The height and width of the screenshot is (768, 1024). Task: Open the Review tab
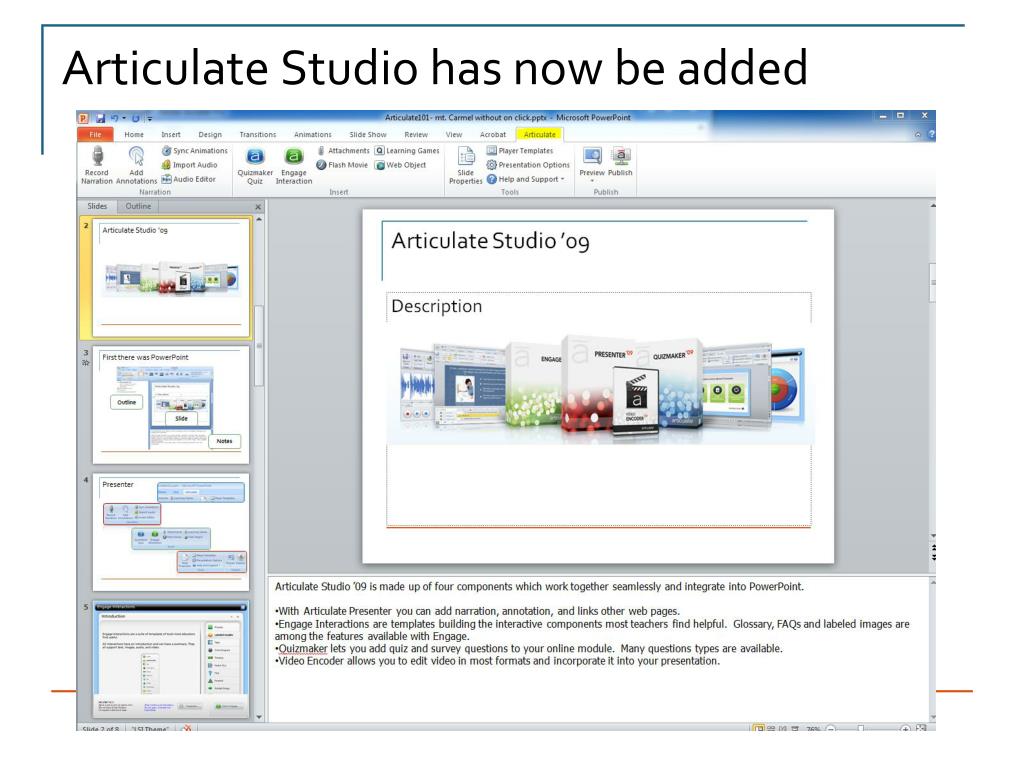click(416, 135)
